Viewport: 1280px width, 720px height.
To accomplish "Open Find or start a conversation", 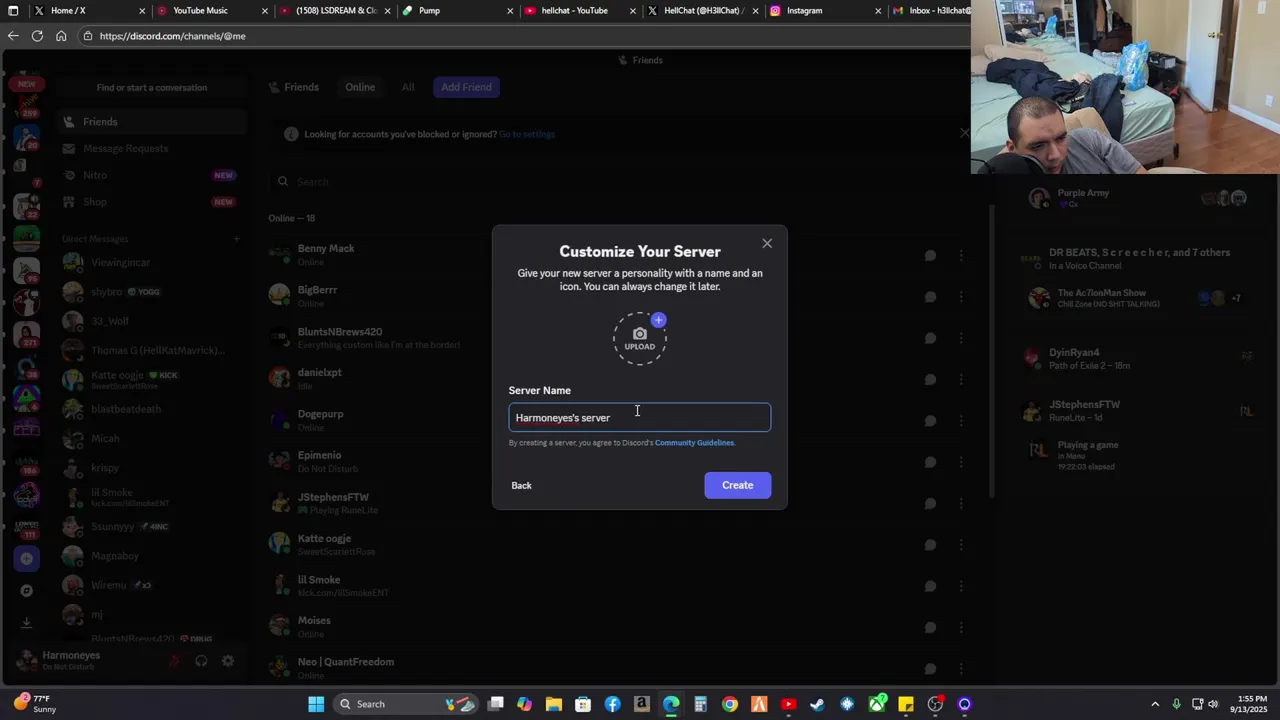I will tap(151, 87).
